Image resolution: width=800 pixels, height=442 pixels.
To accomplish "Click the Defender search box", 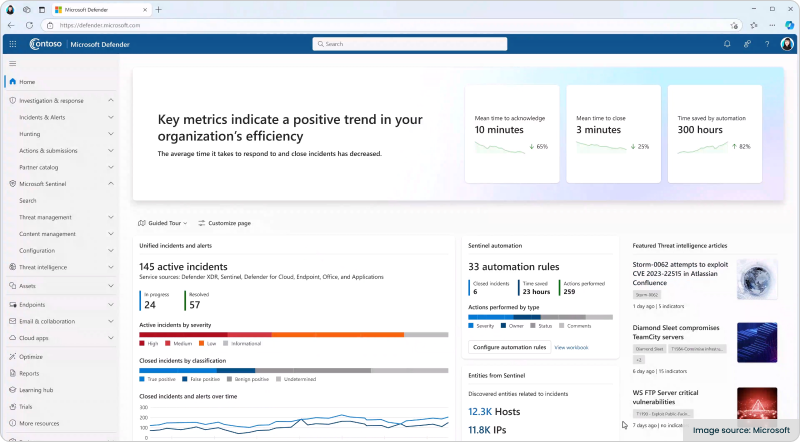I will pos(410,44).
